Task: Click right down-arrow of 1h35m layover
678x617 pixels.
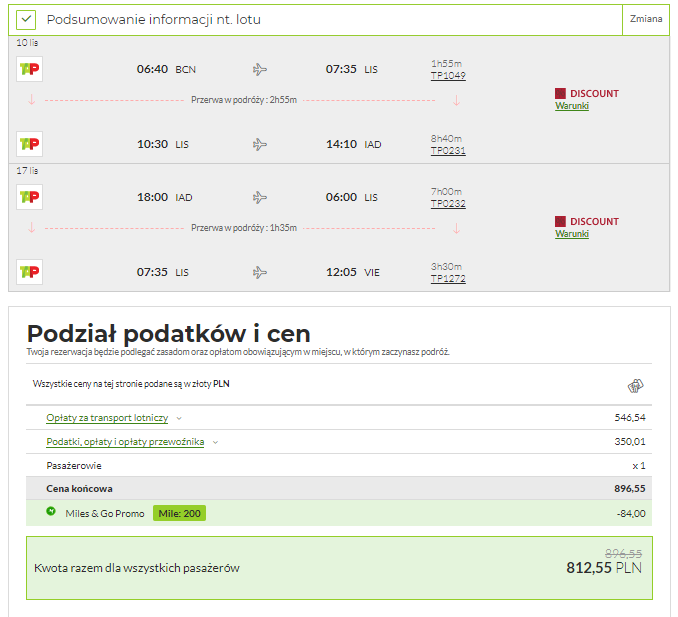Action: coord(457,228)
